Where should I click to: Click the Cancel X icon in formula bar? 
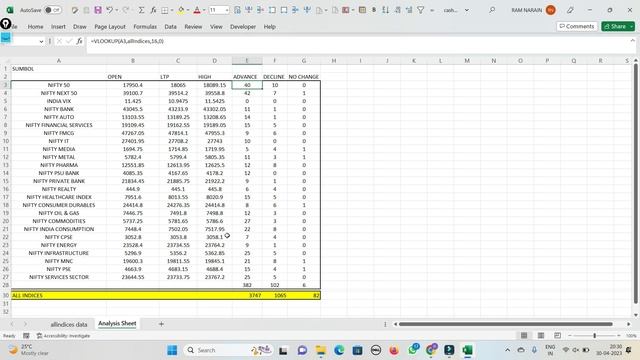point(59,41)
